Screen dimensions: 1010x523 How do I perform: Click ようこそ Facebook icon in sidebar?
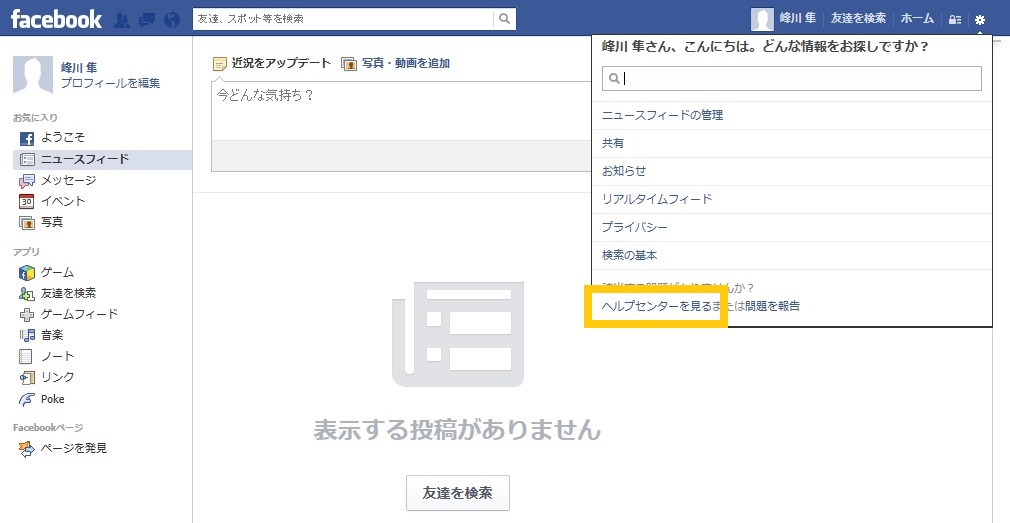tap(26, 138)
